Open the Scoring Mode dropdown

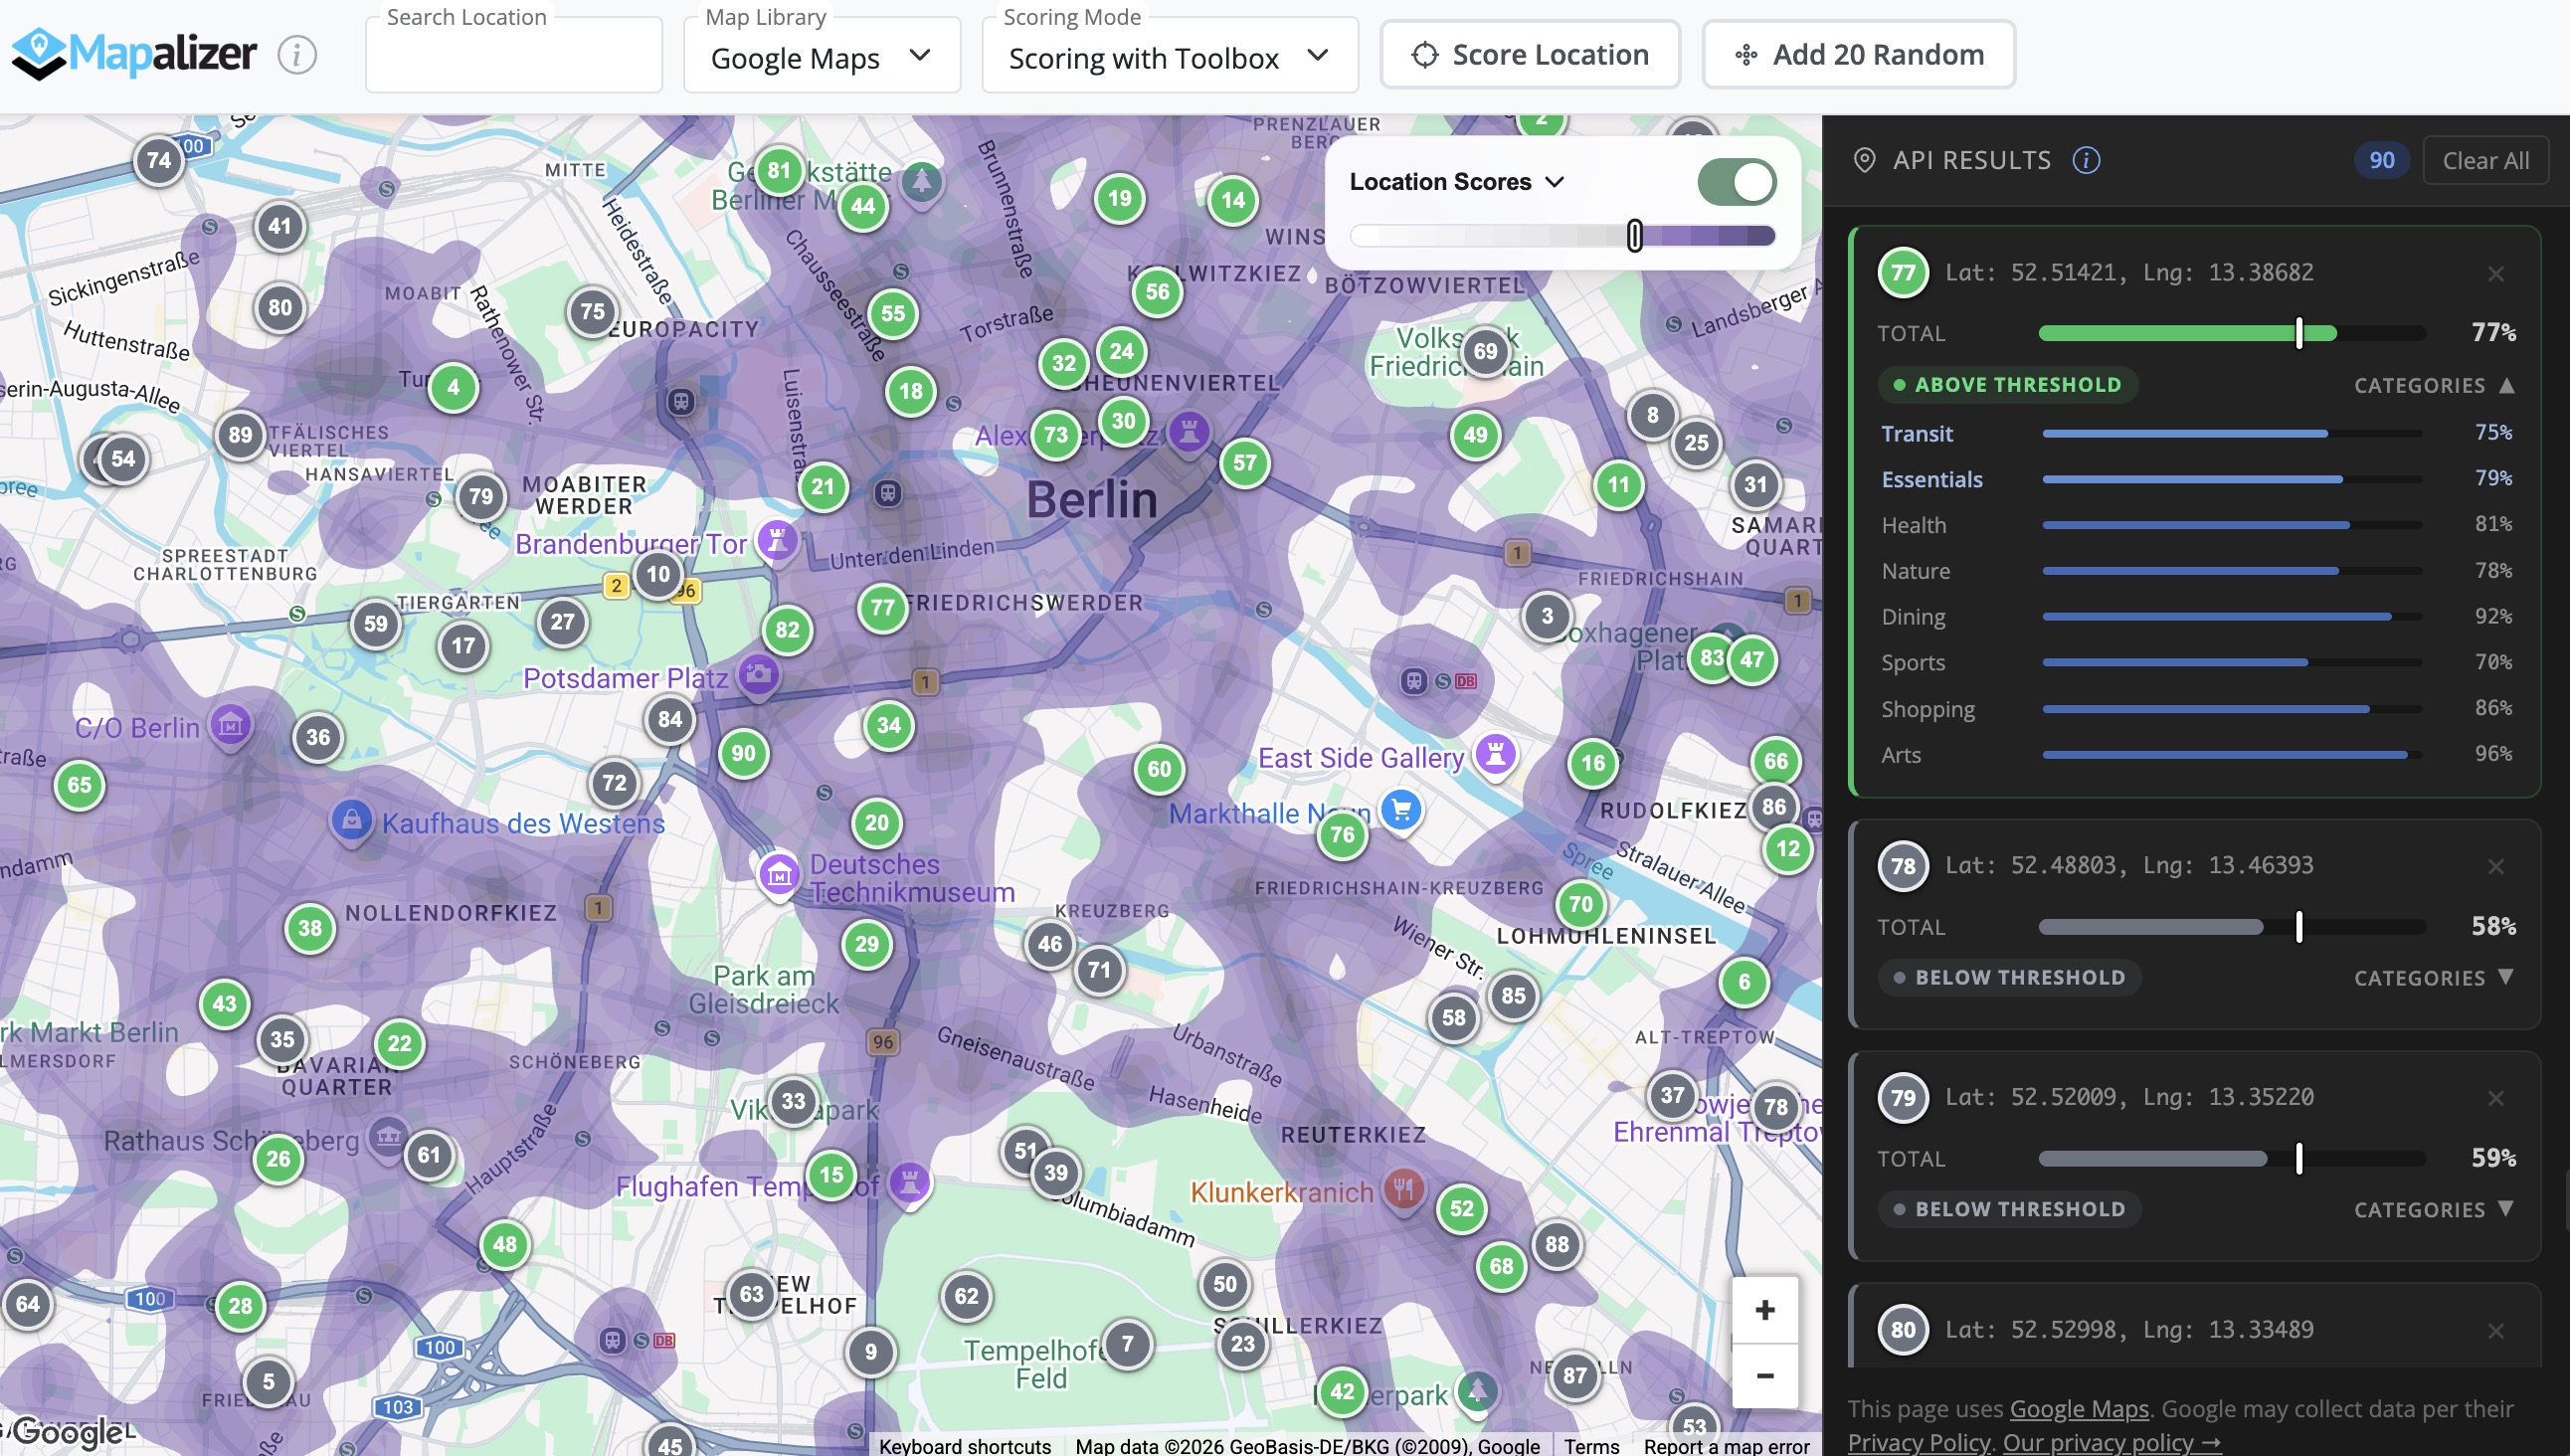click(1170, 58)
